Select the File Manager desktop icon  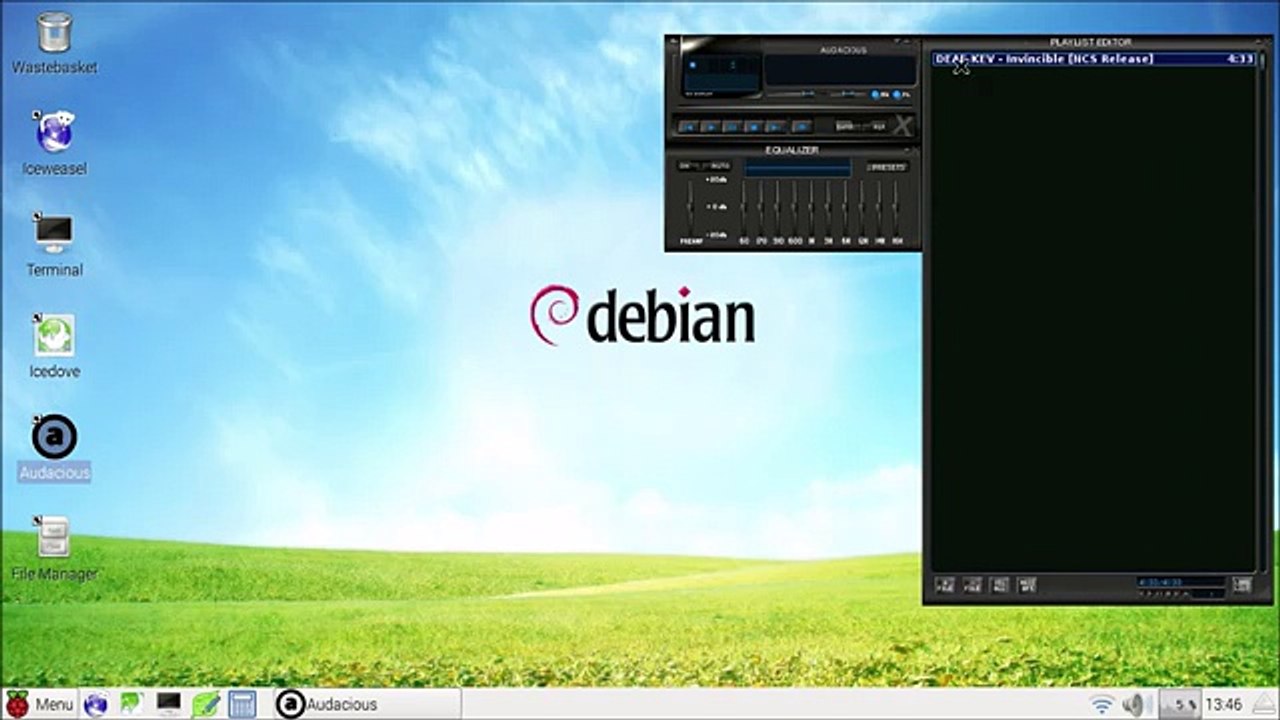pyautogui.click(x=54, y=548)
